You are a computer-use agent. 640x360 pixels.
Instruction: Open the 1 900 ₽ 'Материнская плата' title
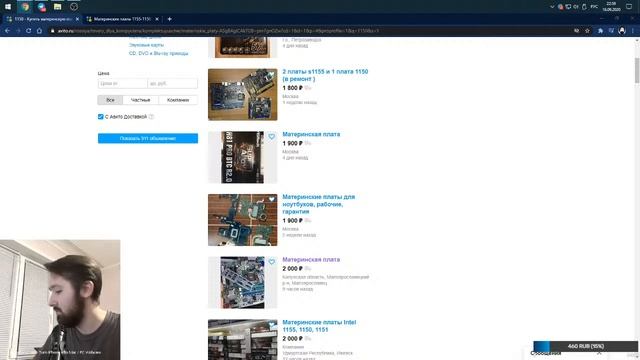pyautogui.click(x=311, y=134)
